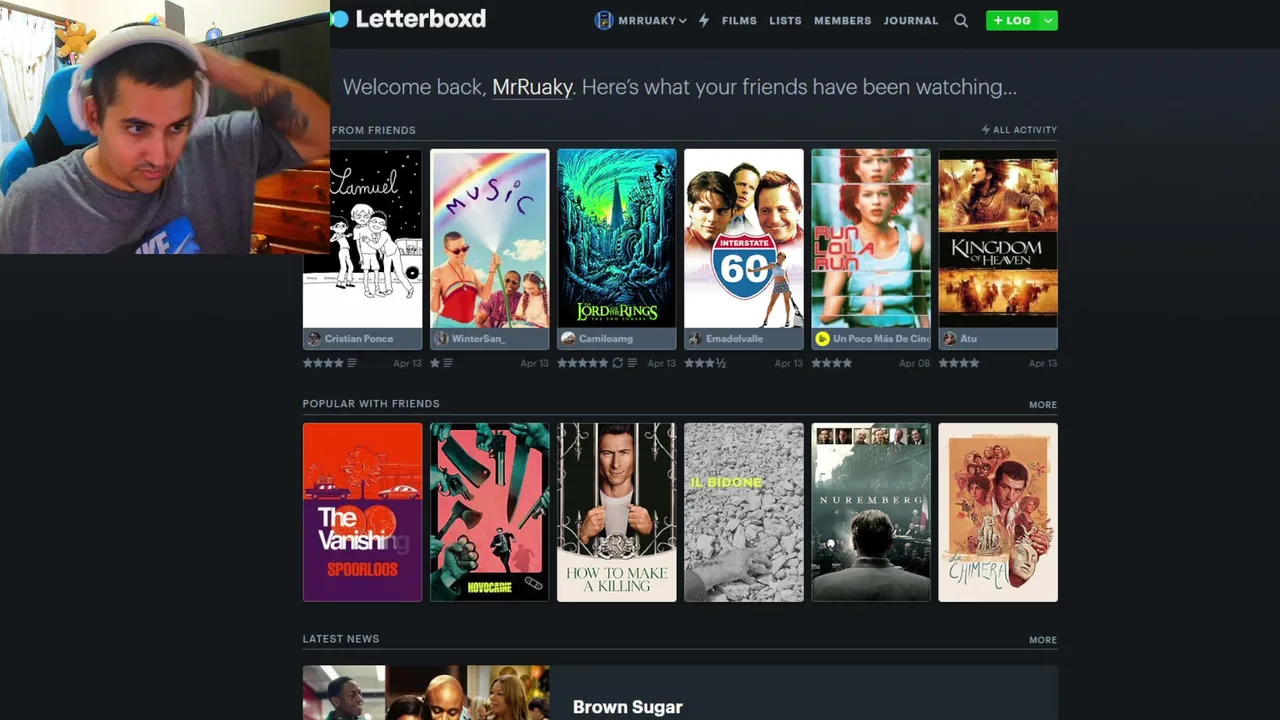Open review icon beside Camiloamg rating

pyautogui.click(x=632, y=363)
